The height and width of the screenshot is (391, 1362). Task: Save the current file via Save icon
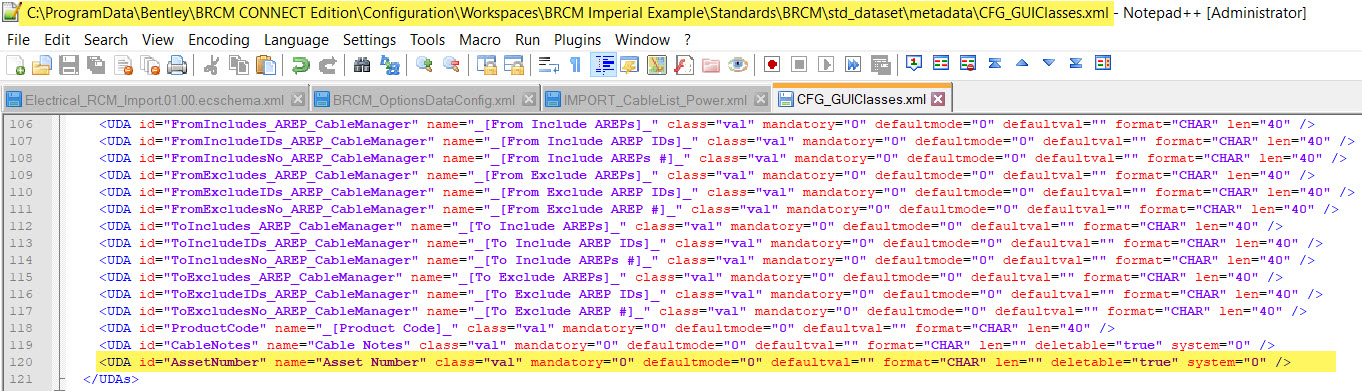(69, 65)
